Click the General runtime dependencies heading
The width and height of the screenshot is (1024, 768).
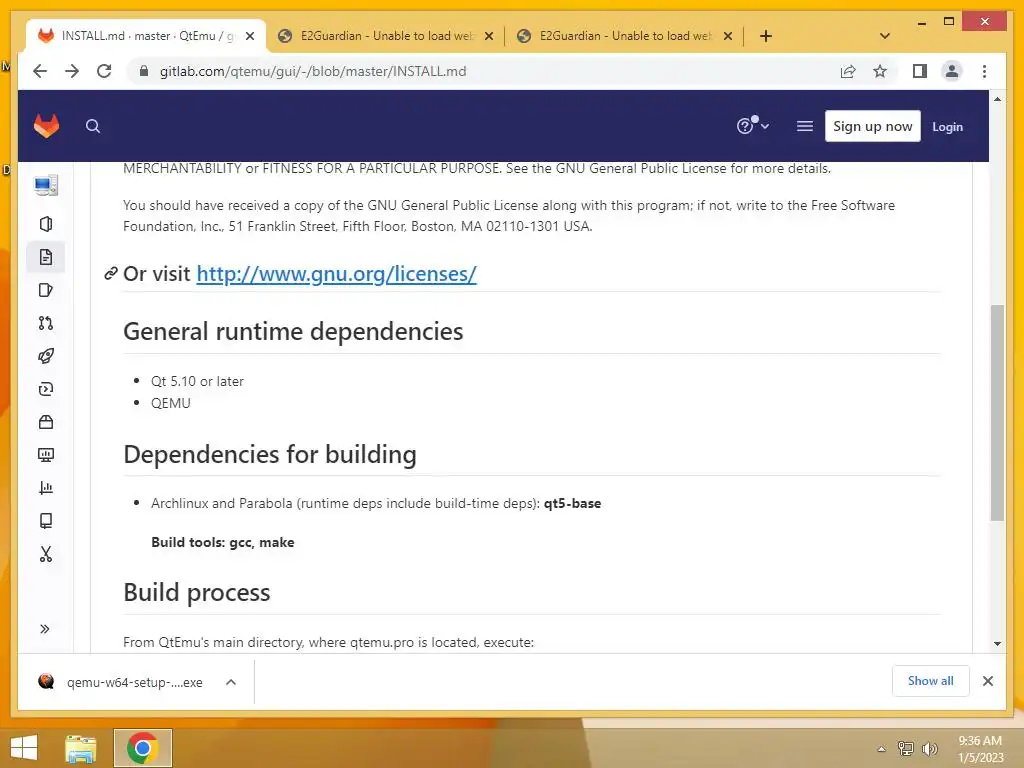click(293, 331)
